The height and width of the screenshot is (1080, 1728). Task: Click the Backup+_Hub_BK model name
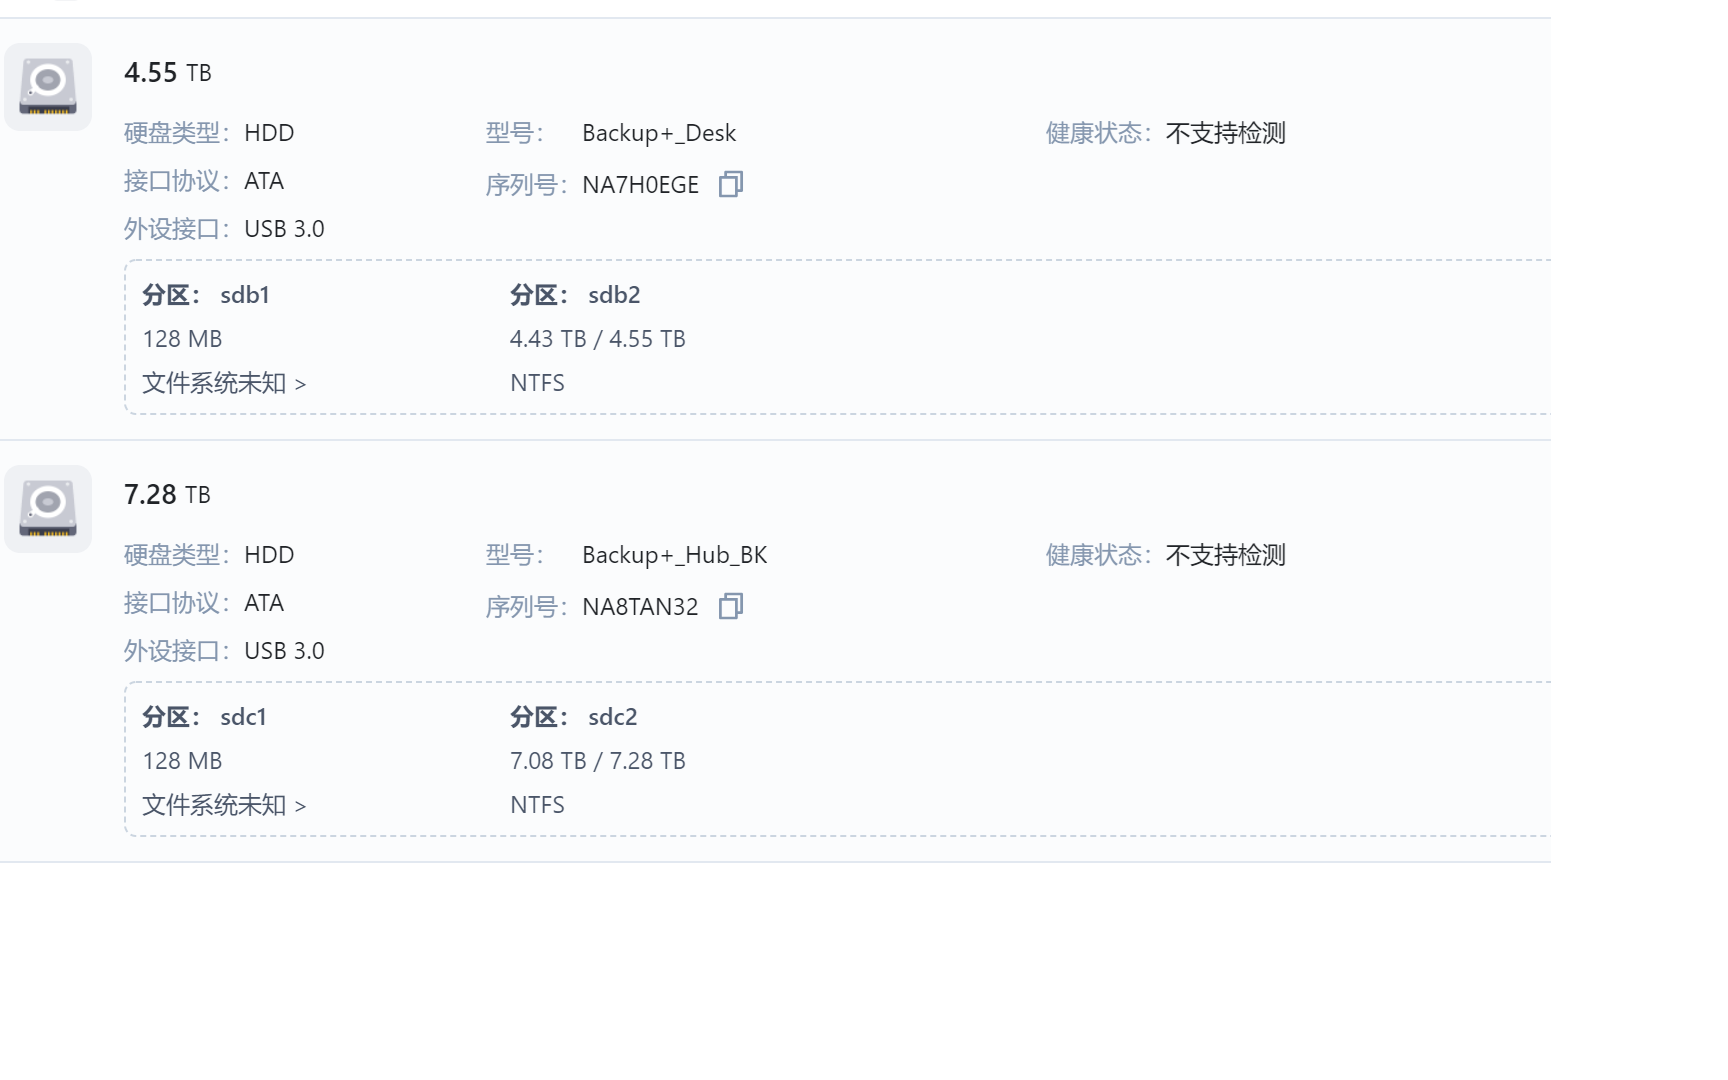tap(675, 555)
